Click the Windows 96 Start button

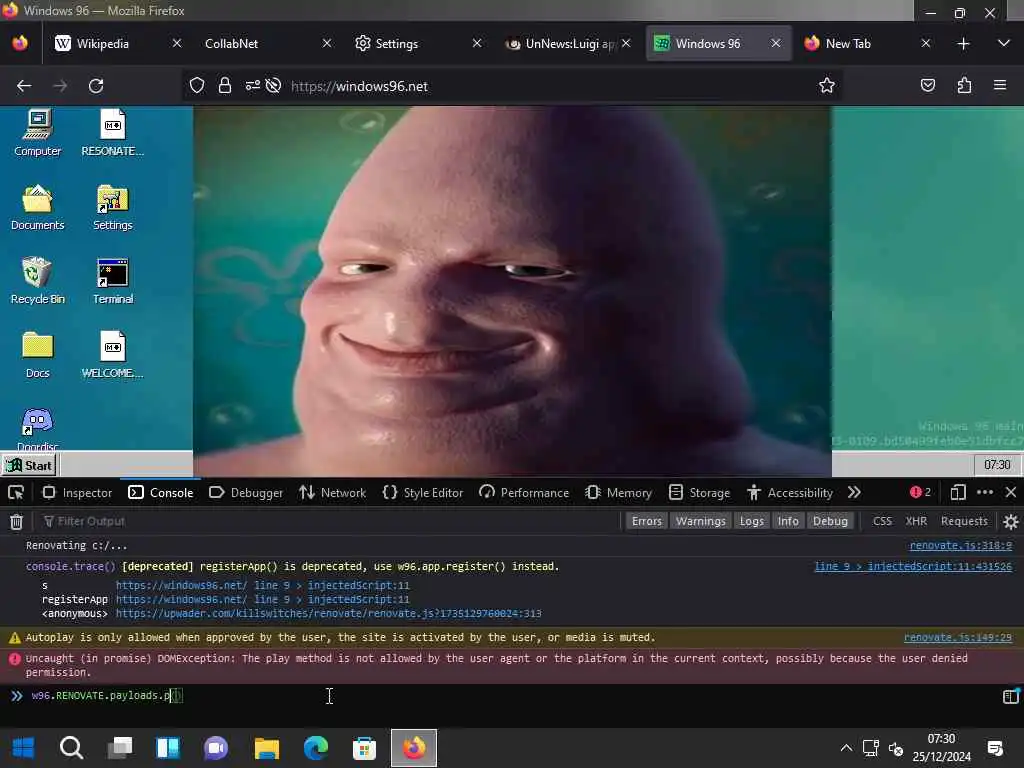[x=29, y=465]
